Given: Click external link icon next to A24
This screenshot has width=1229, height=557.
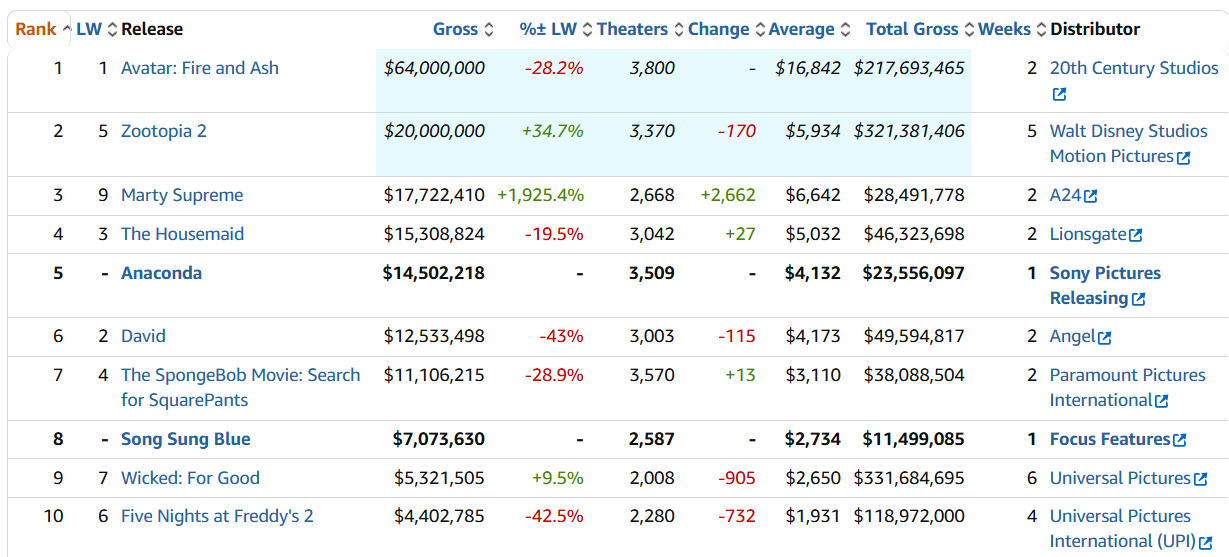Looking at the screenshot, I should click(x=1091, y=197).
